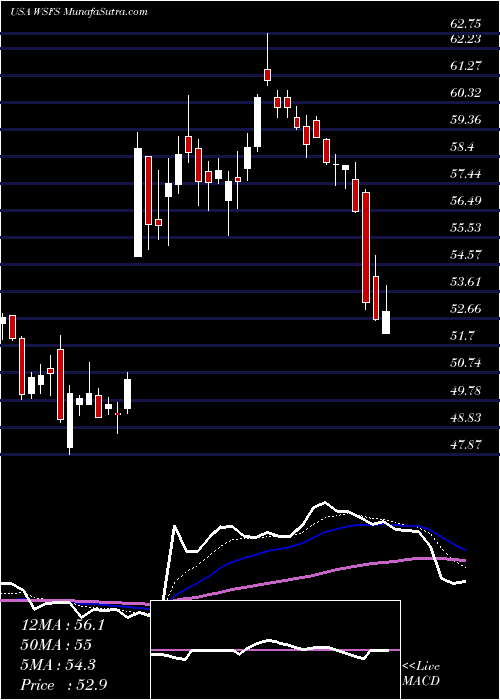Click the 'Price : 52.9' readout
Screen dimensions: 500x700
(63, 685)
